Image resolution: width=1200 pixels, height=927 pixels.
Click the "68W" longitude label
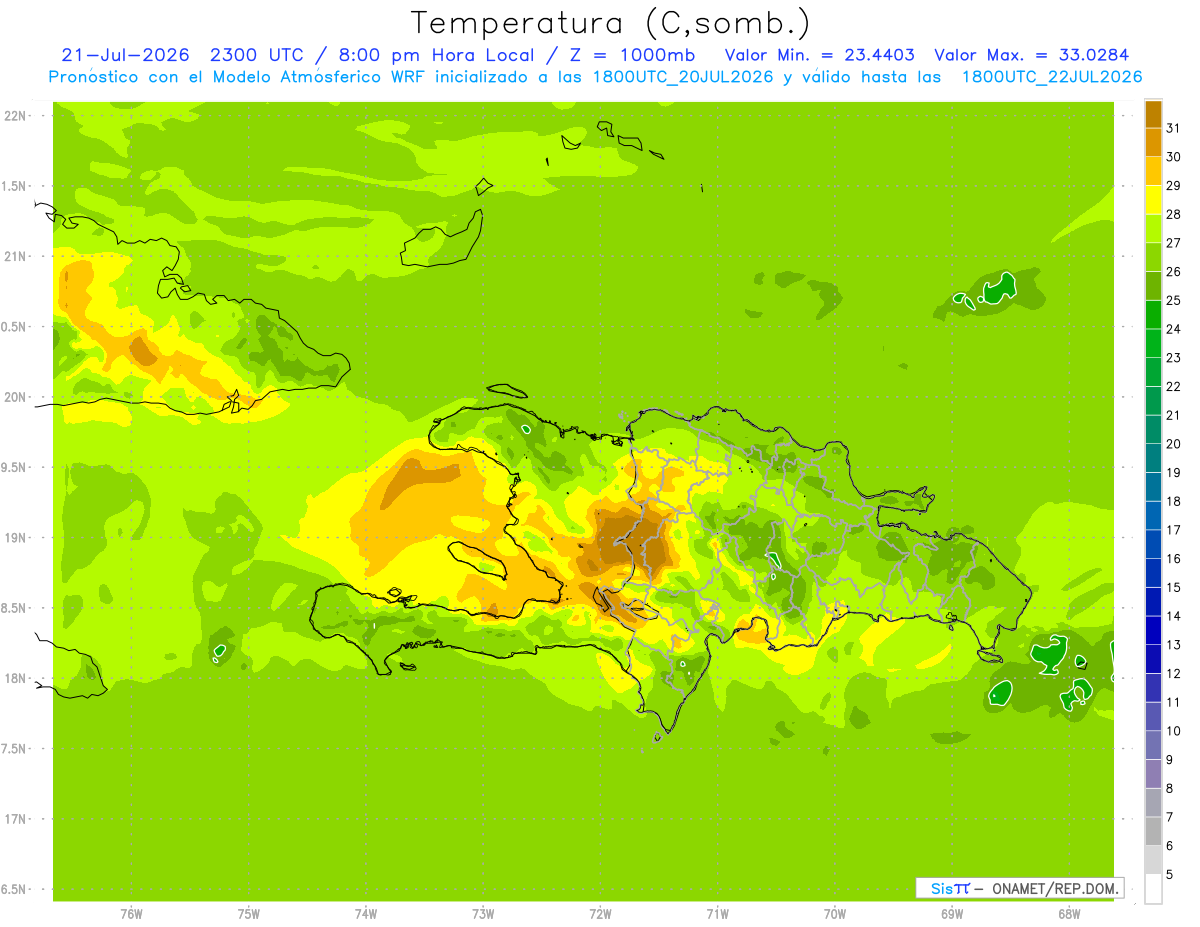coord(1069,914)
